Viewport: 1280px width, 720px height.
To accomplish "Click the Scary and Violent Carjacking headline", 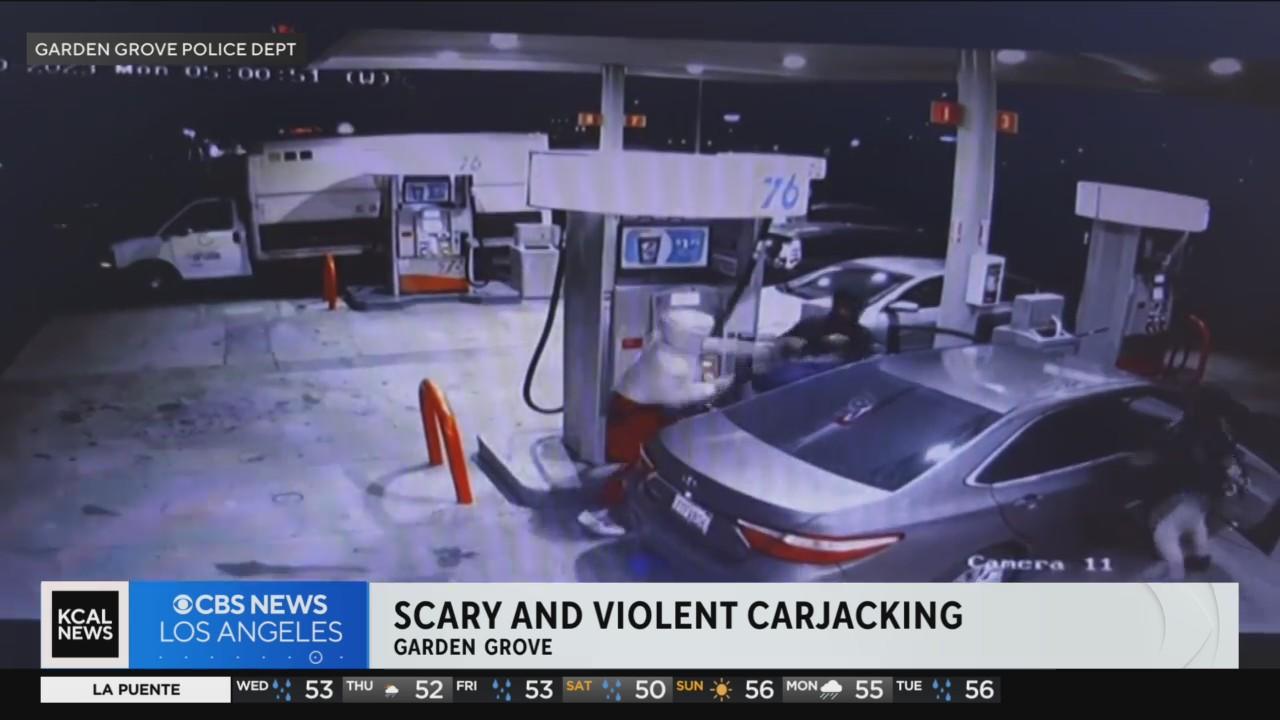I will [x=678, y=615].
